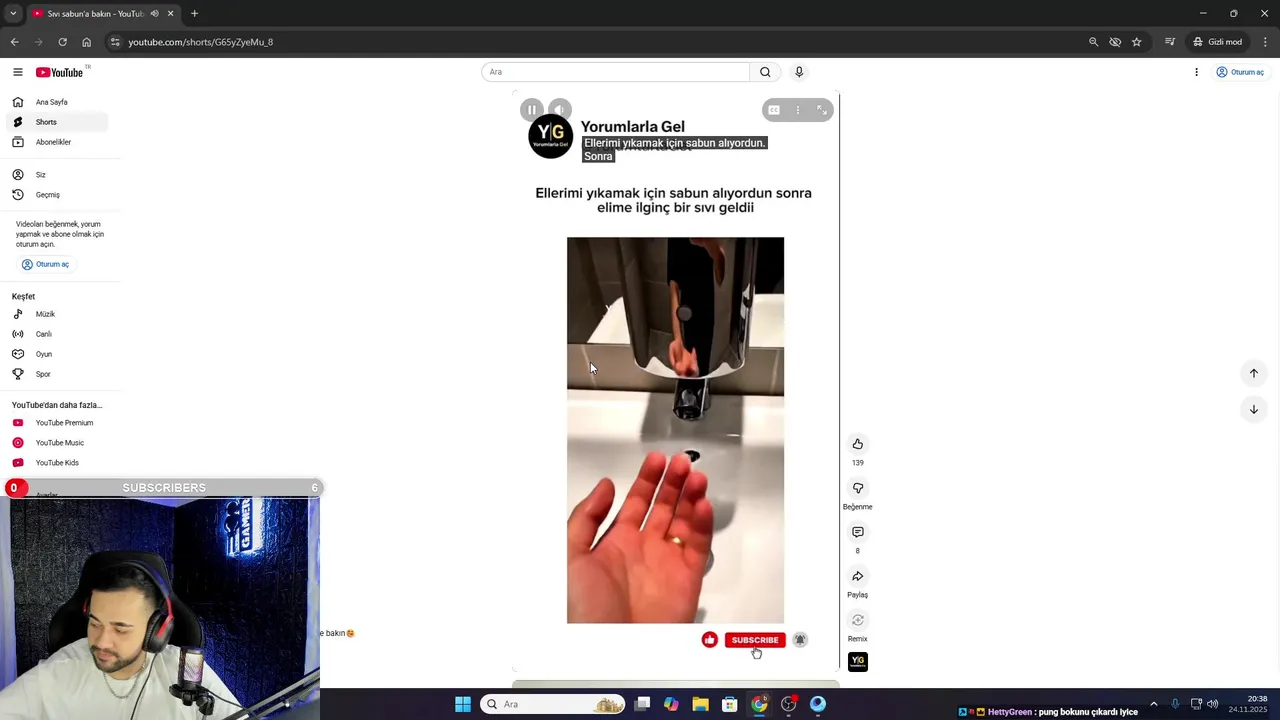
Task: Reload the page
Action: (x=62, y=42)
